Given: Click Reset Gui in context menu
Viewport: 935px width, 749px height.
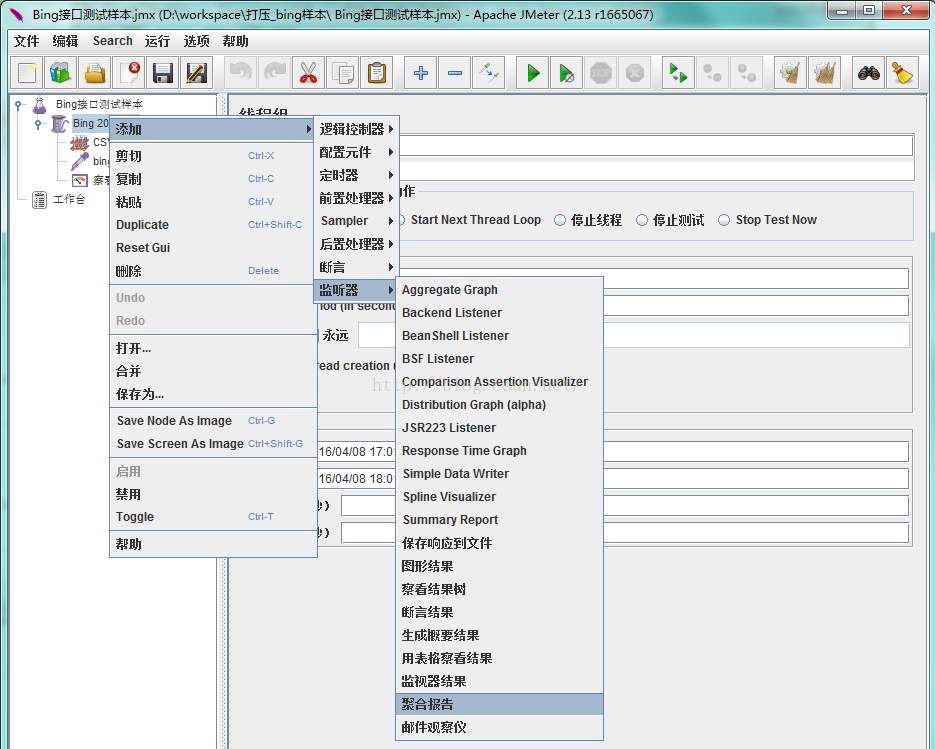Looking at the screenshot, I should click(213, 247).
